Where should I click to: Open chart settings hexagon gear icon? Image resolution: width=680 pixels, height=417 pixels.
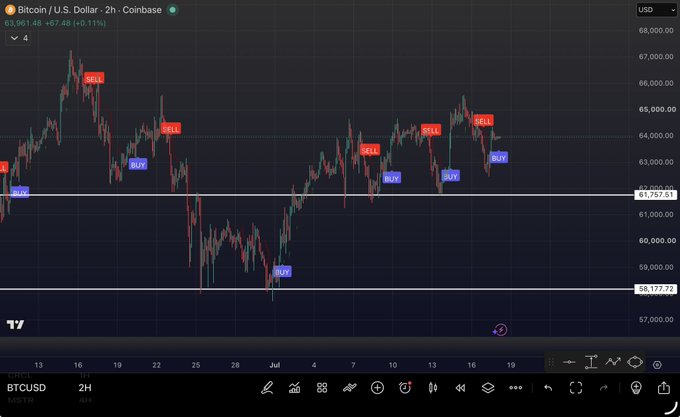[x=657, y=365]
